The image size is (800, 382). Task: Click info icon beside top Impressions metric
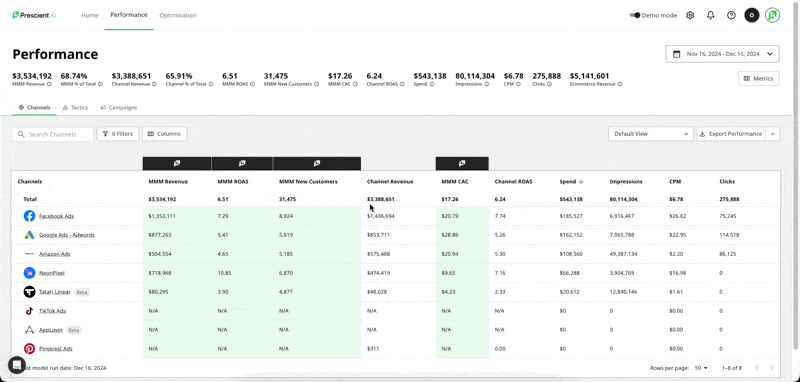point(488,84)
